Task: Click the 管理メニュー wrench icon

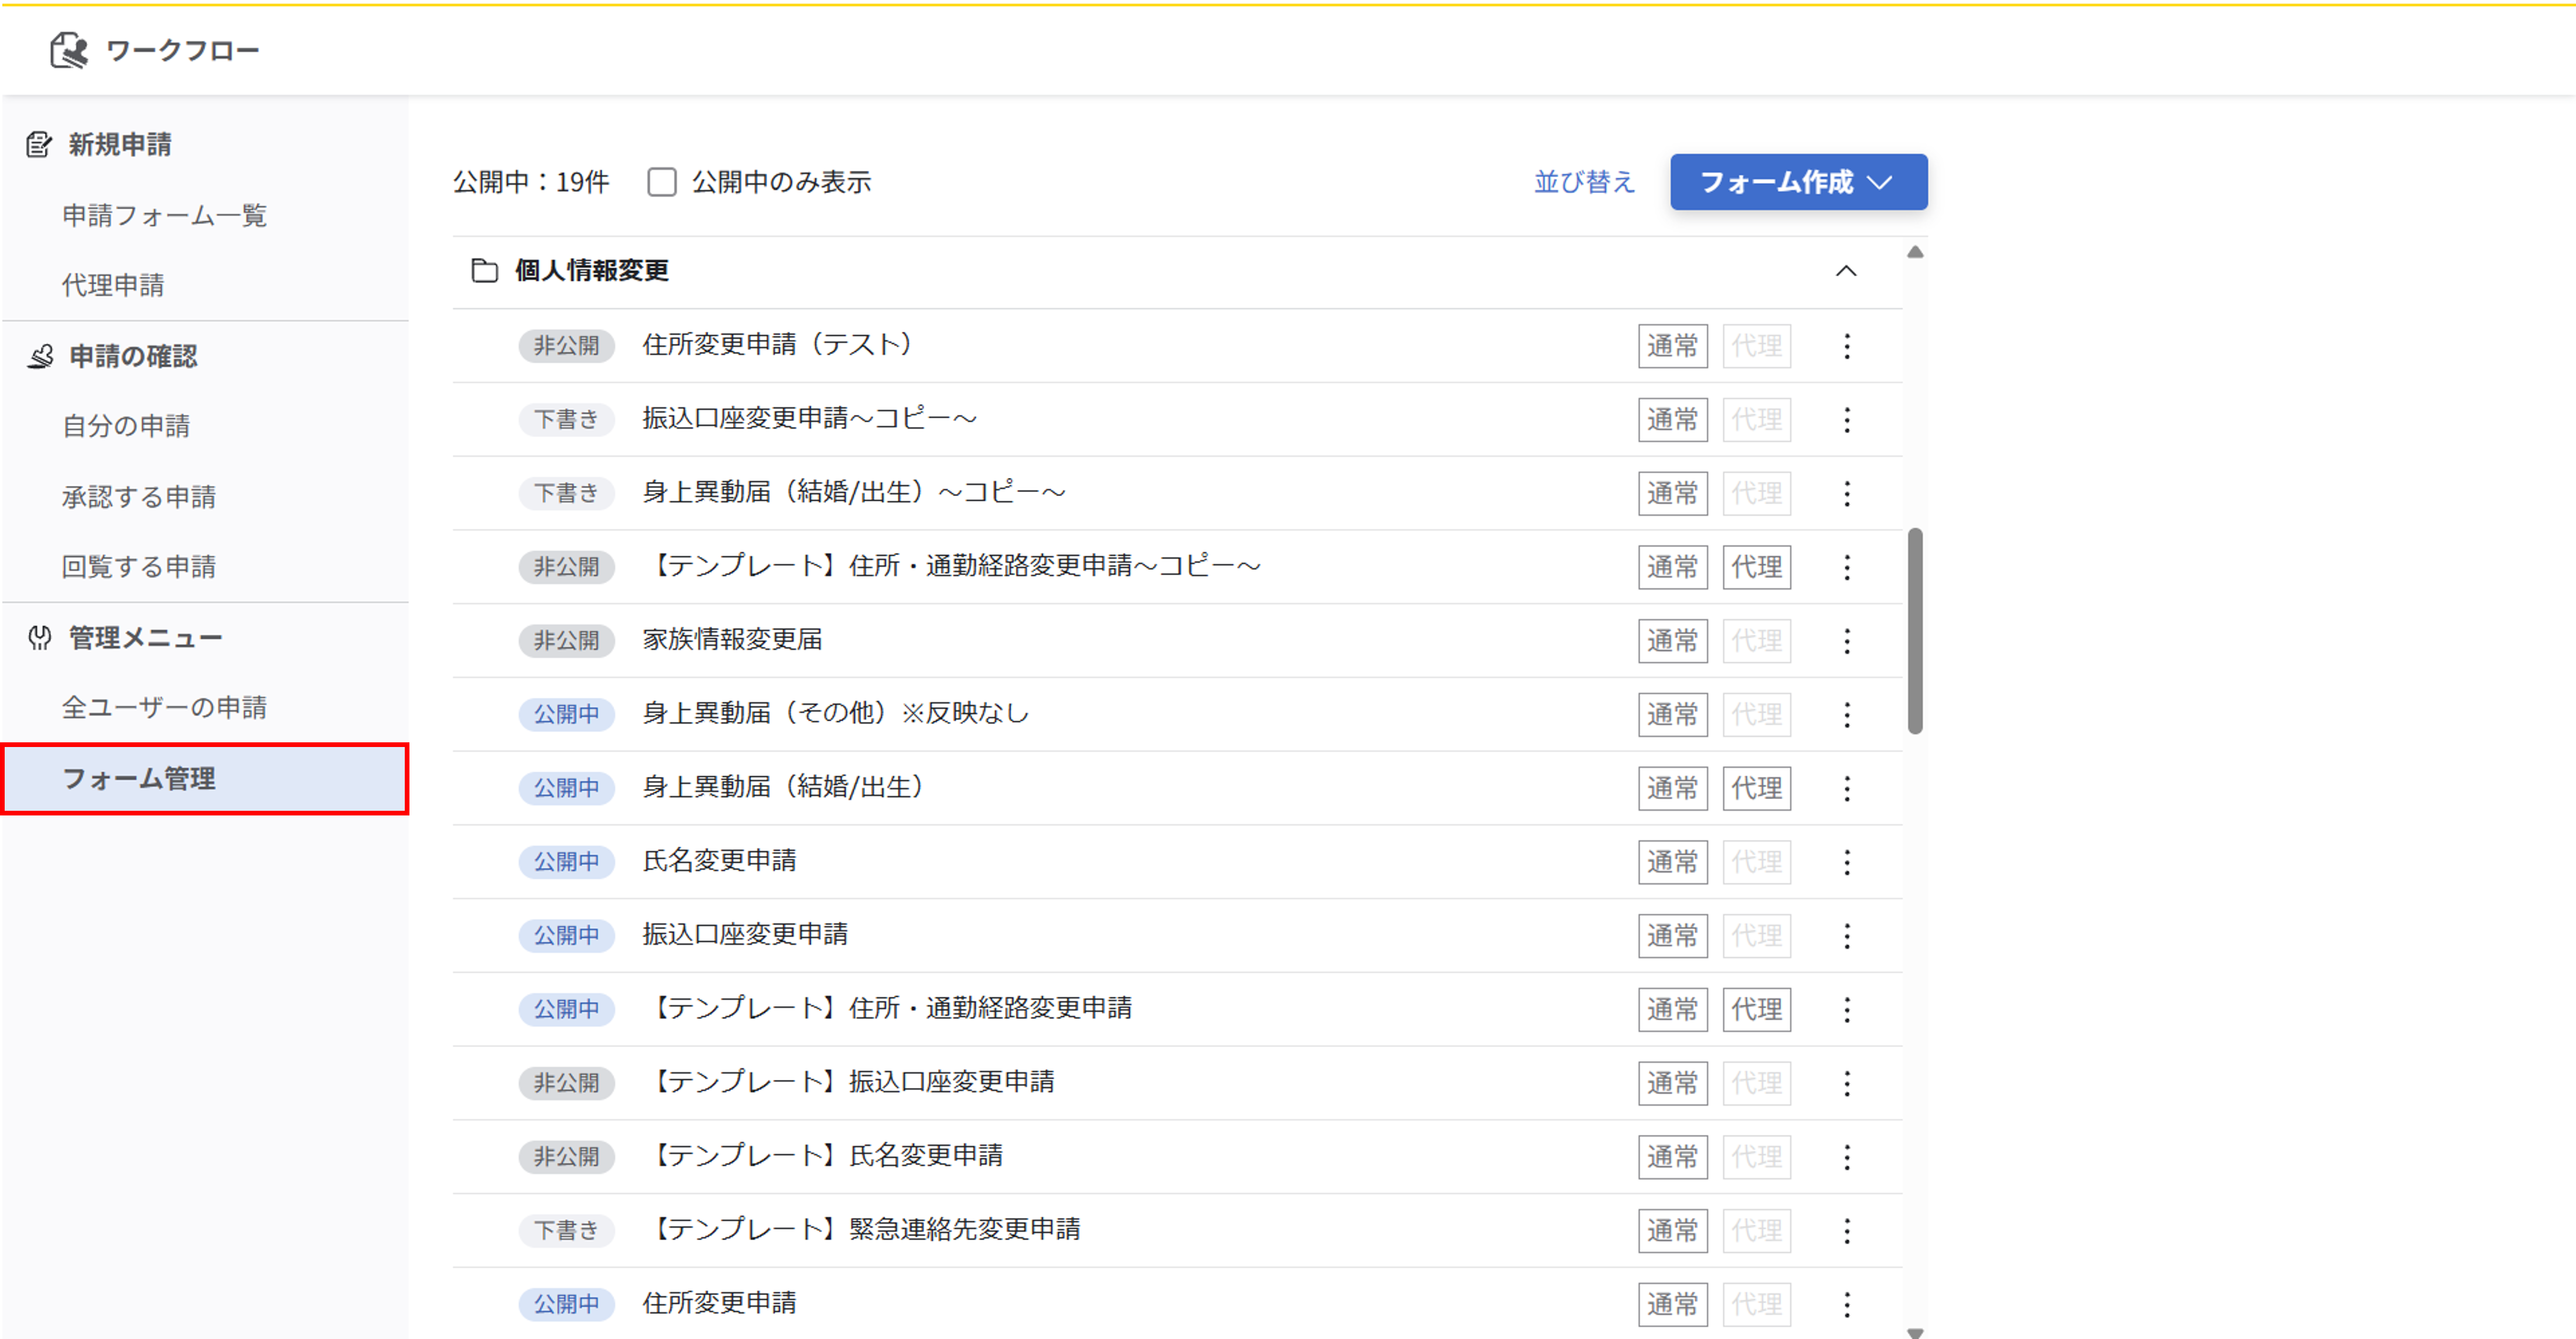Action: [x=40, y=637]
